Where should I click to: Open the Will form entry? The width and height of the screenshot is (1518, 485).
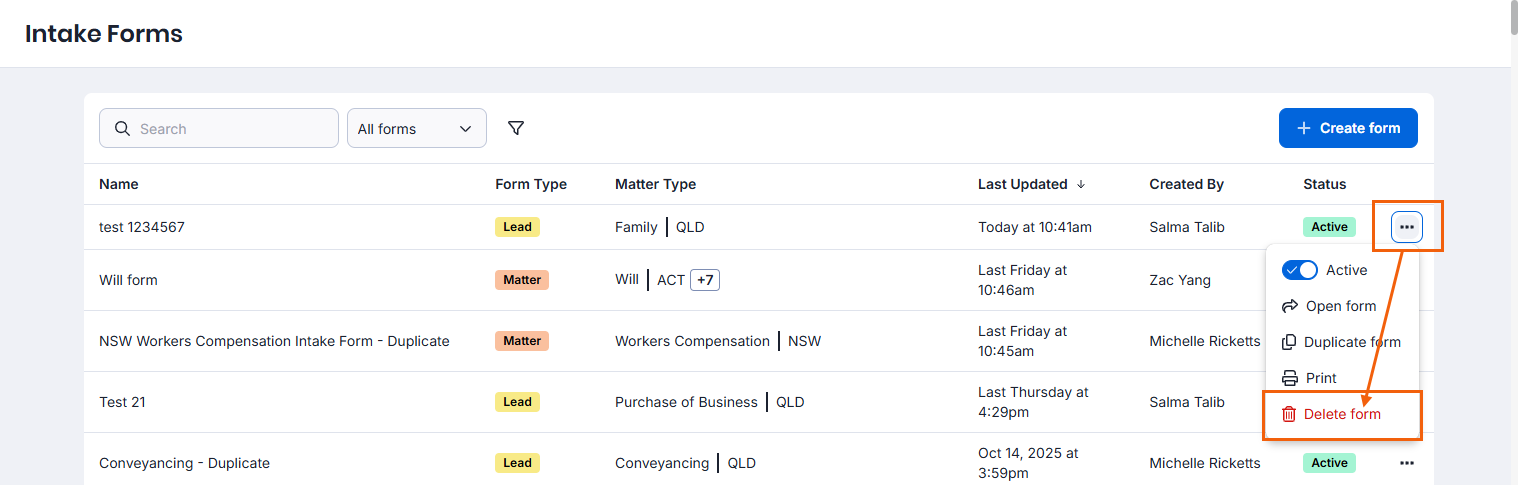[128, 280]
